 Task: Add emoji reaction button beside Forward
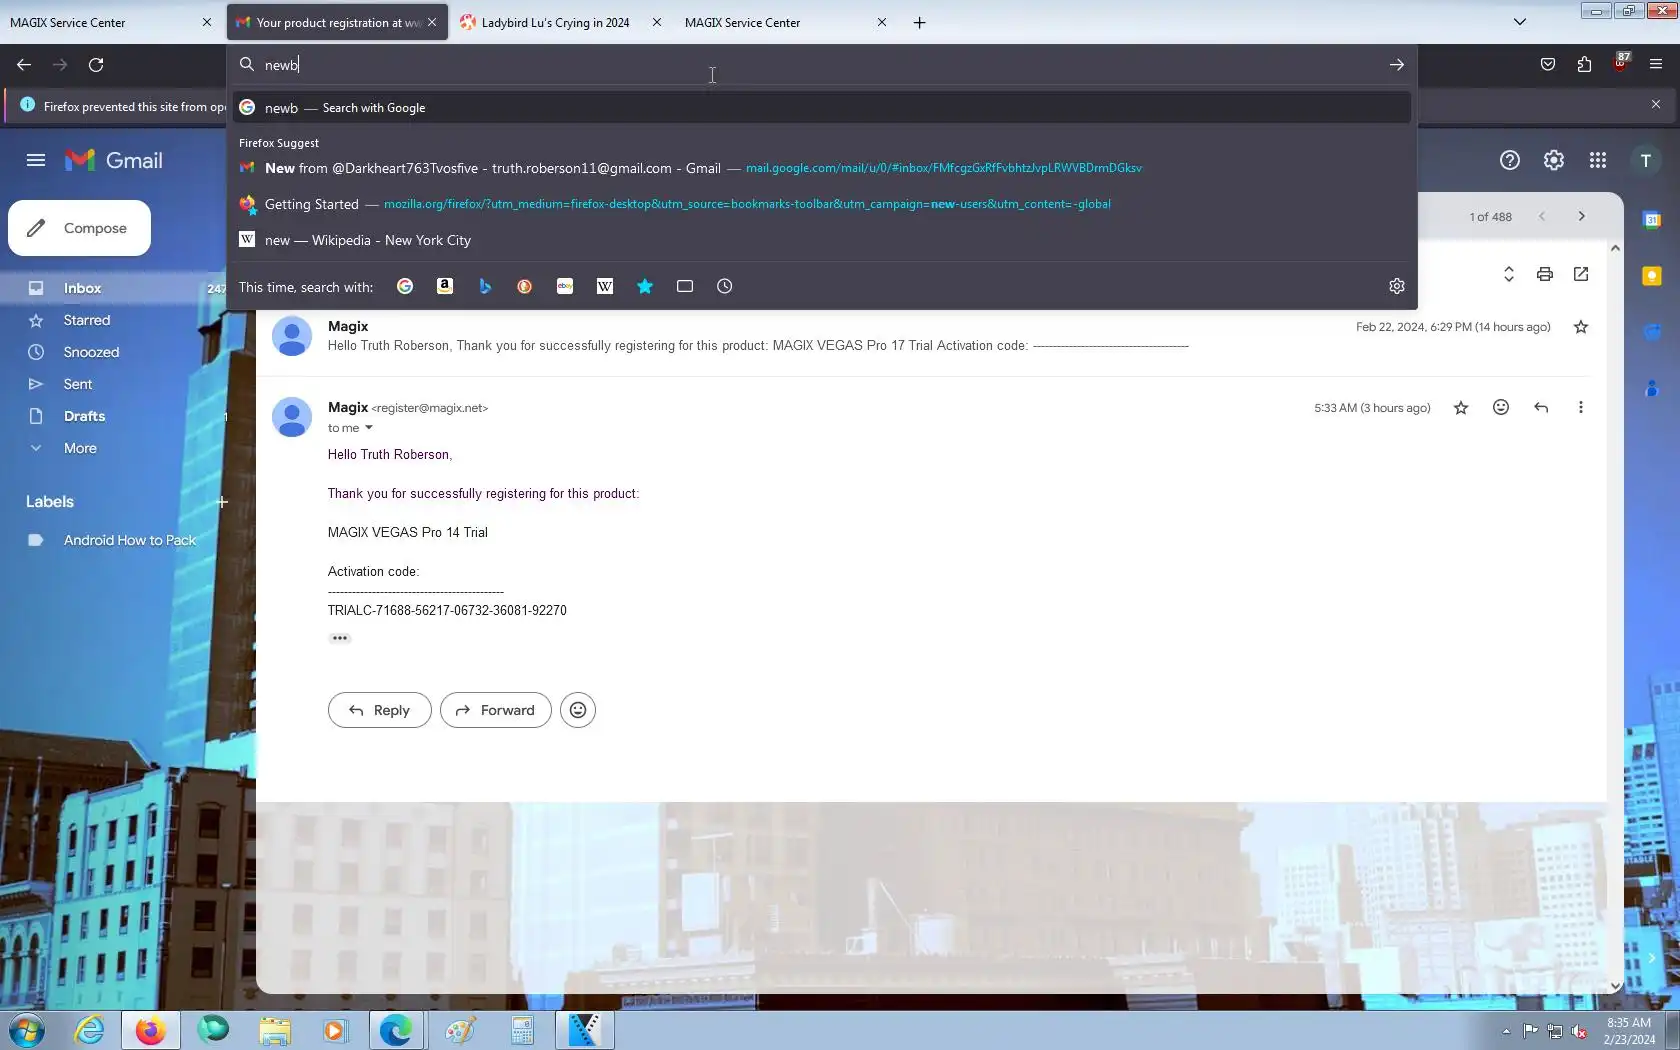(x=578, y=710)
